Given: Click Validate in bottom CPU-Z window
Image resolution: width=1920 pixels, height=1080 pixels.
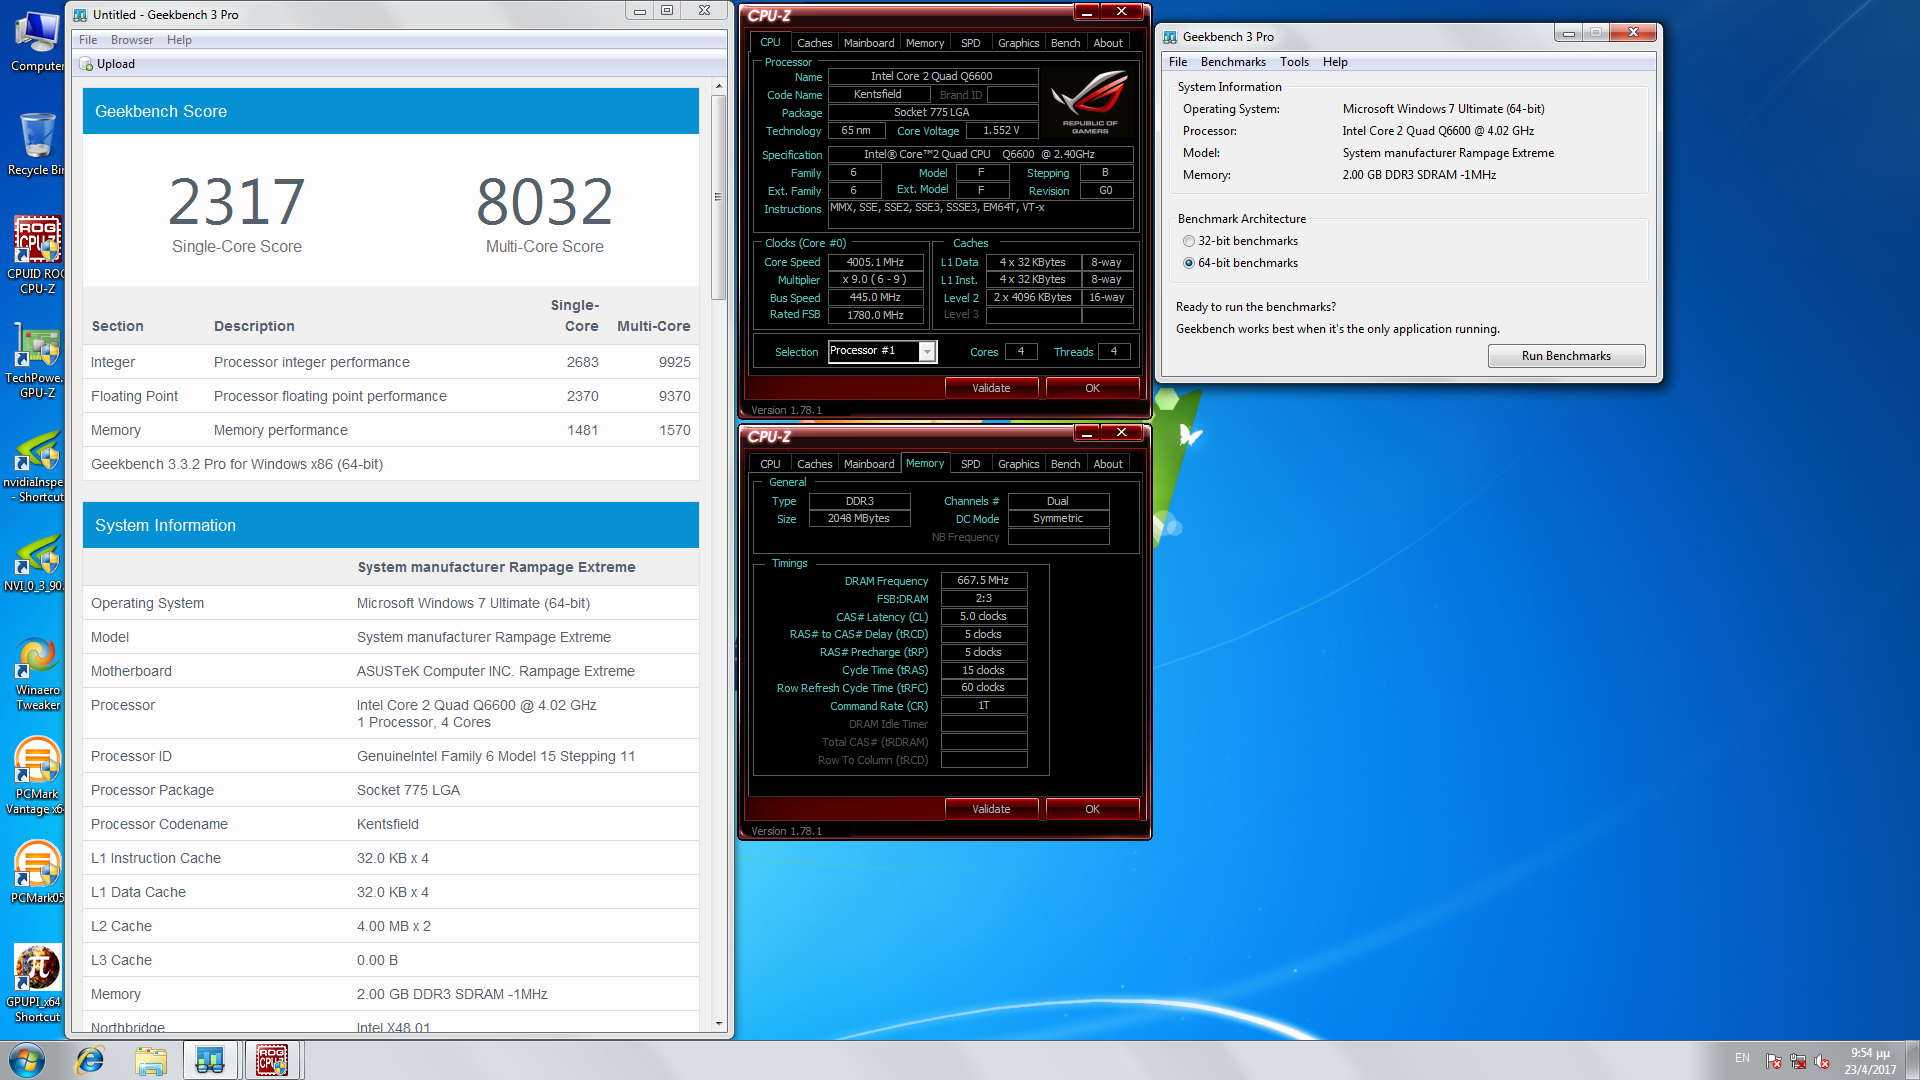Looking at the screenshot, I should pos(991,809).
